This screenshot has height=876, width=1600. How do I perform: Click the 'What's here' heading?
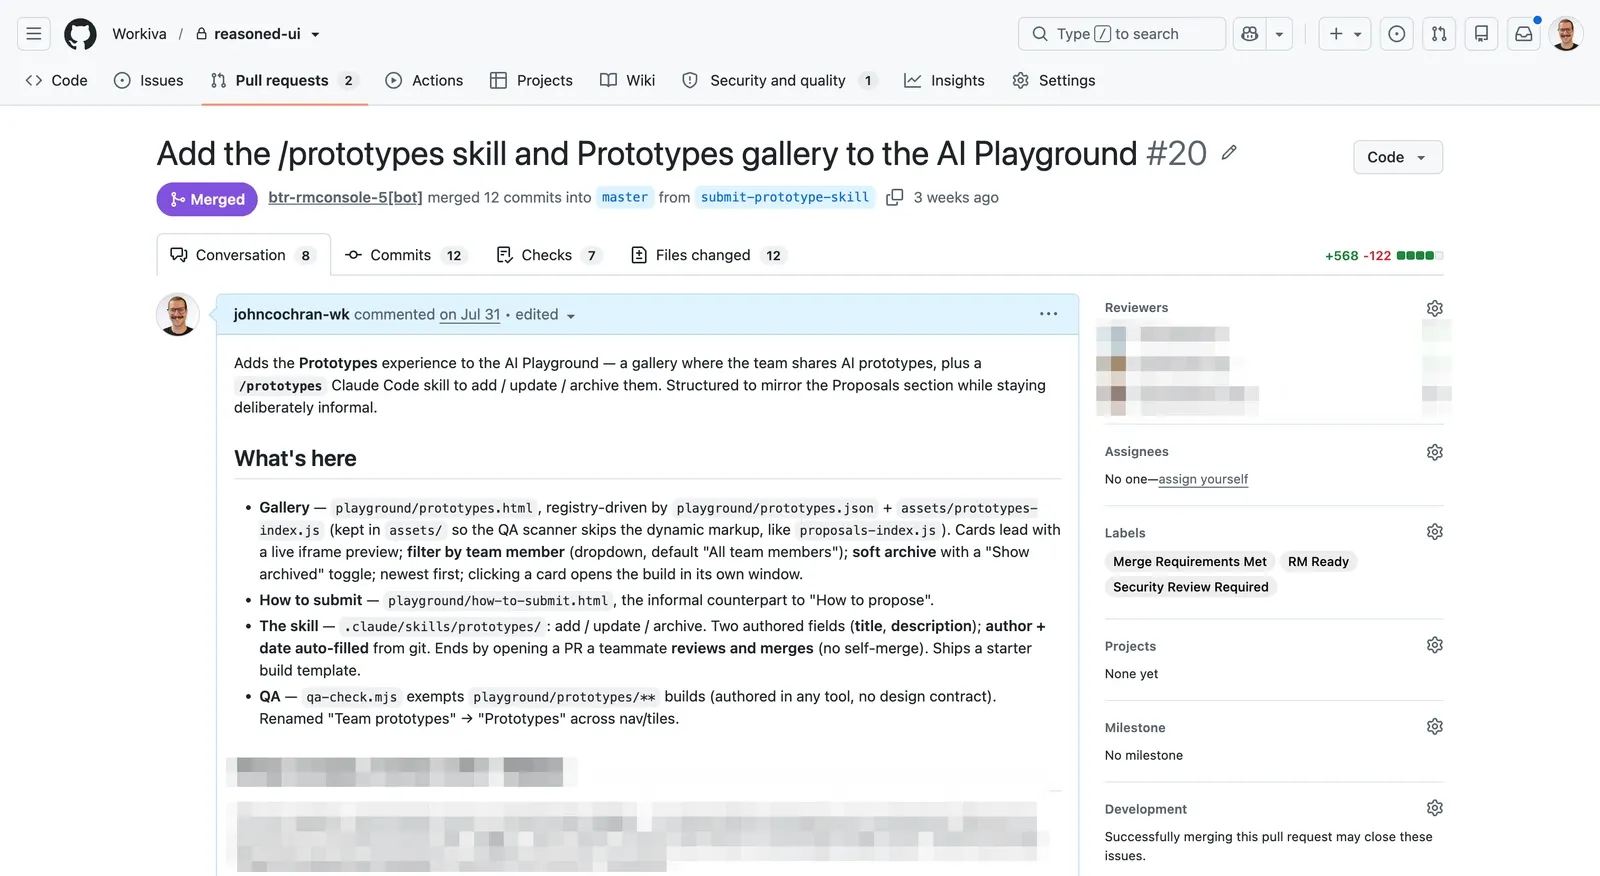pos(295,458)
